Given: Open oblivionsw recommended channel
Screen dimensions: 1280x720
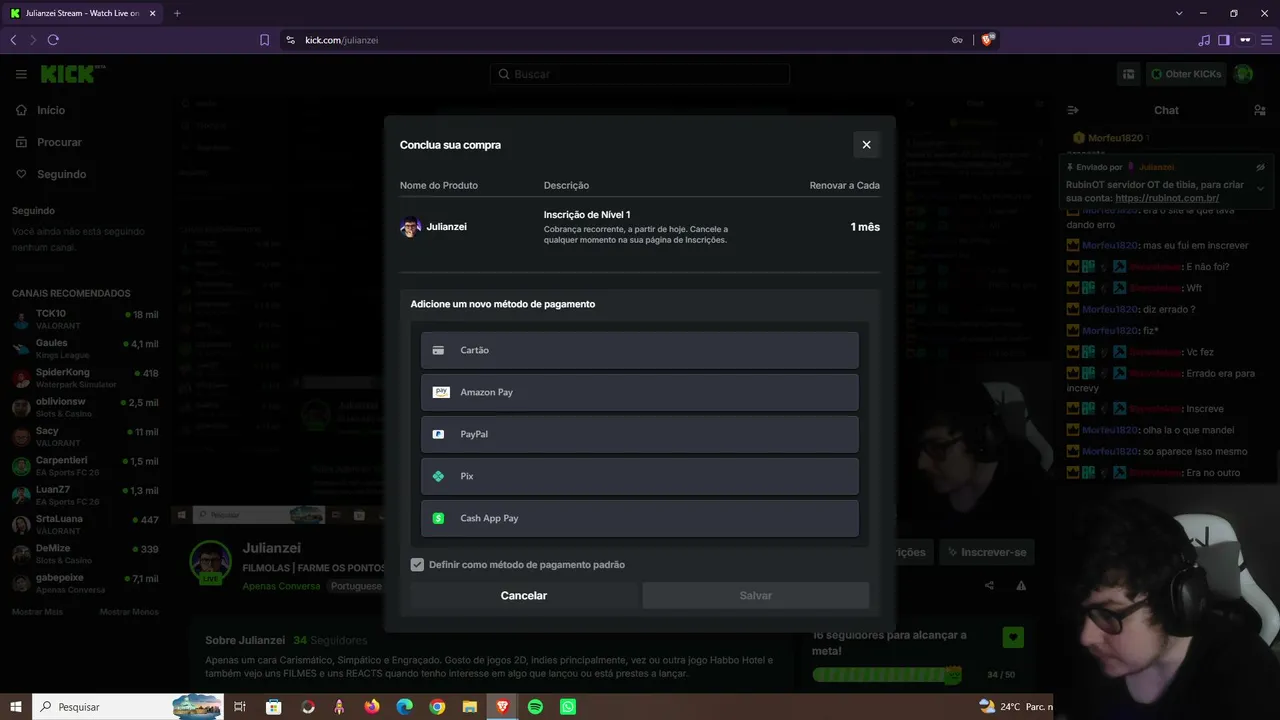Looking at the screenshot, I should click(x=85, y=407).
